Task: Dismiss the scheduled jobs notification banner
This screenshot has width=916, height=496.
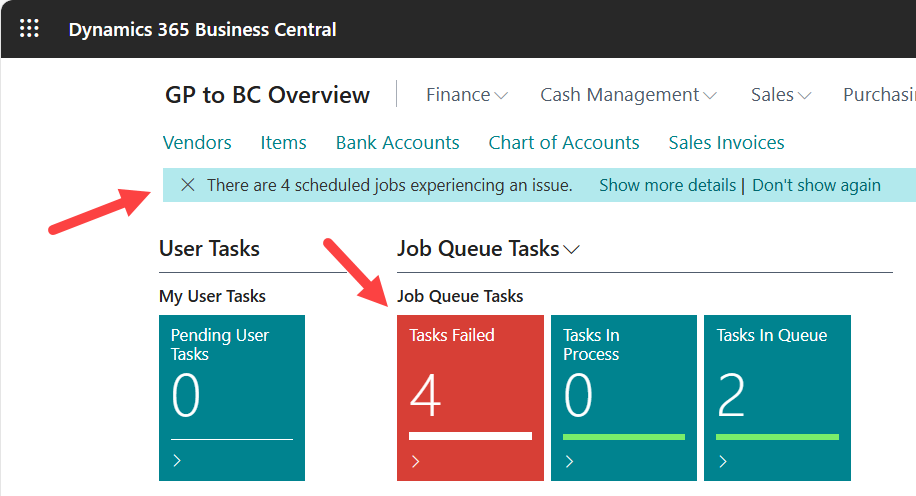Action: click(187, 185)
